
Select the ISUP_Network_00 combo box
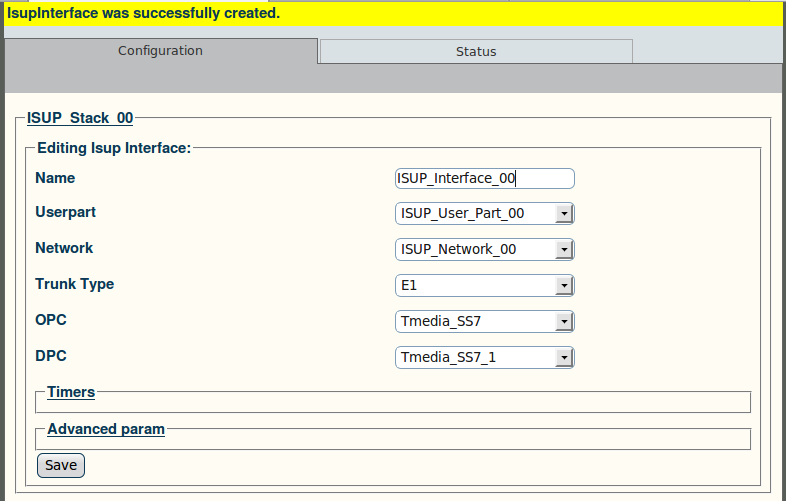click(485, 250)
